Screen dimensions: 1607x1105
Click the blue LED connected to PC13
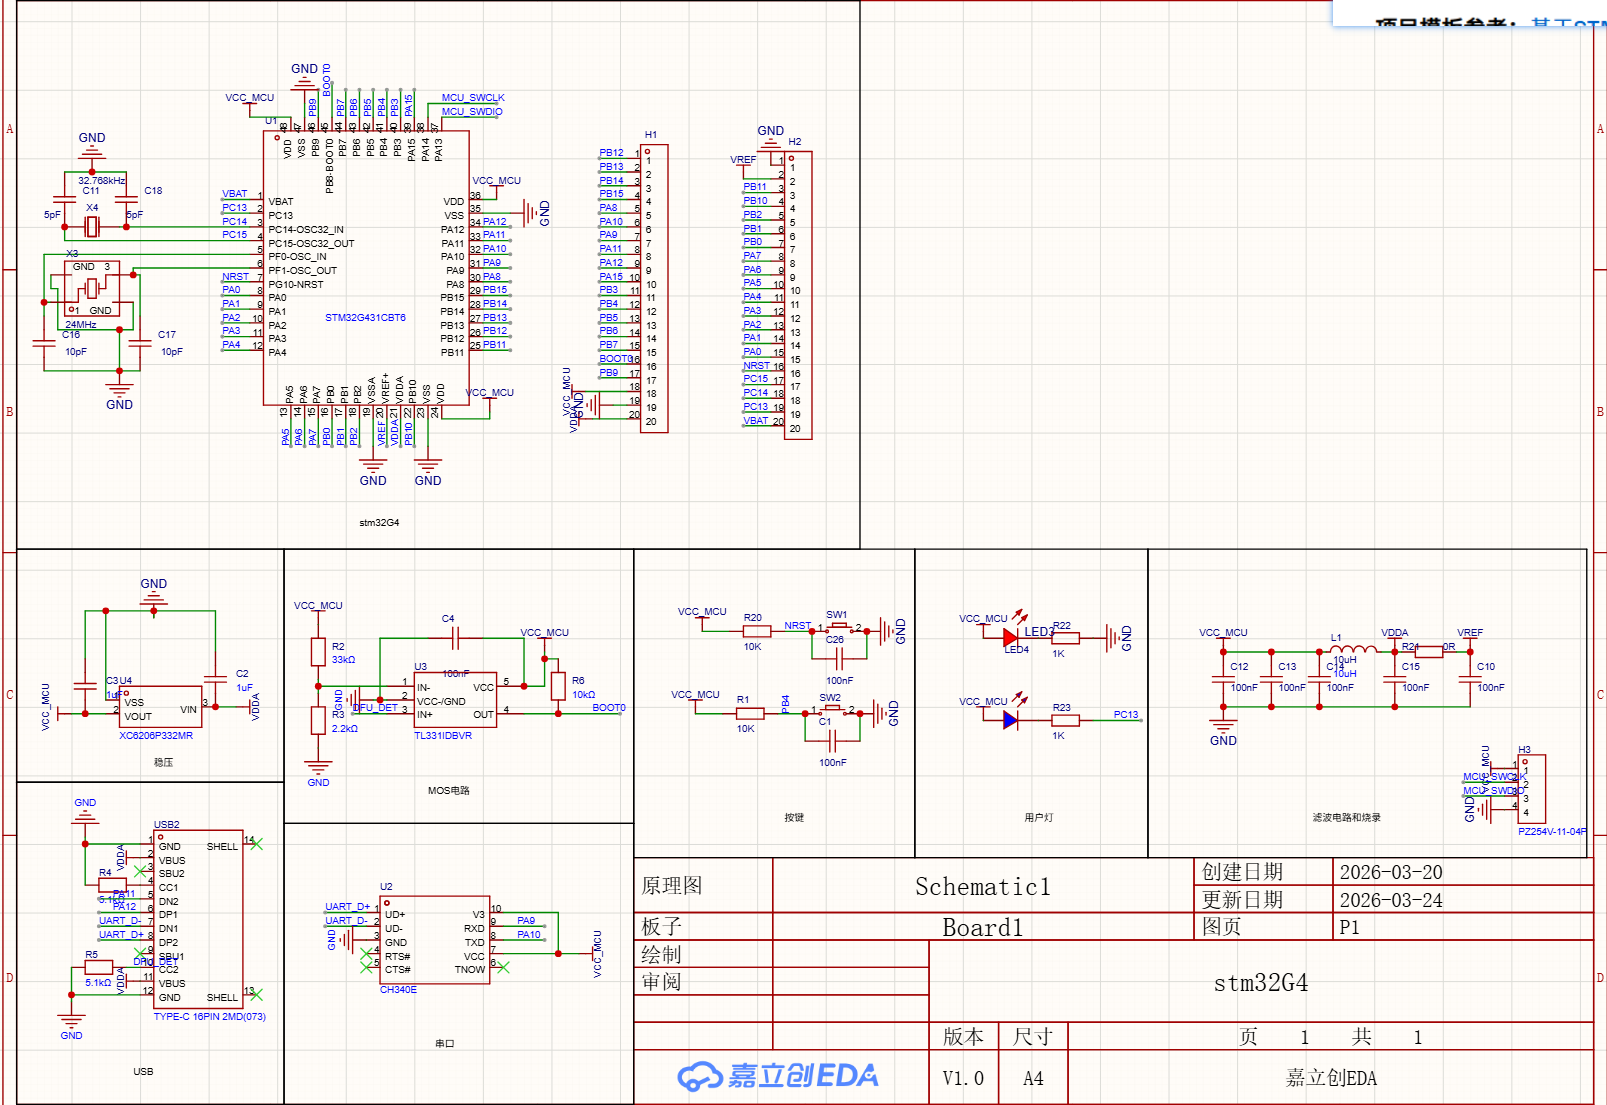coord(1011,719)
